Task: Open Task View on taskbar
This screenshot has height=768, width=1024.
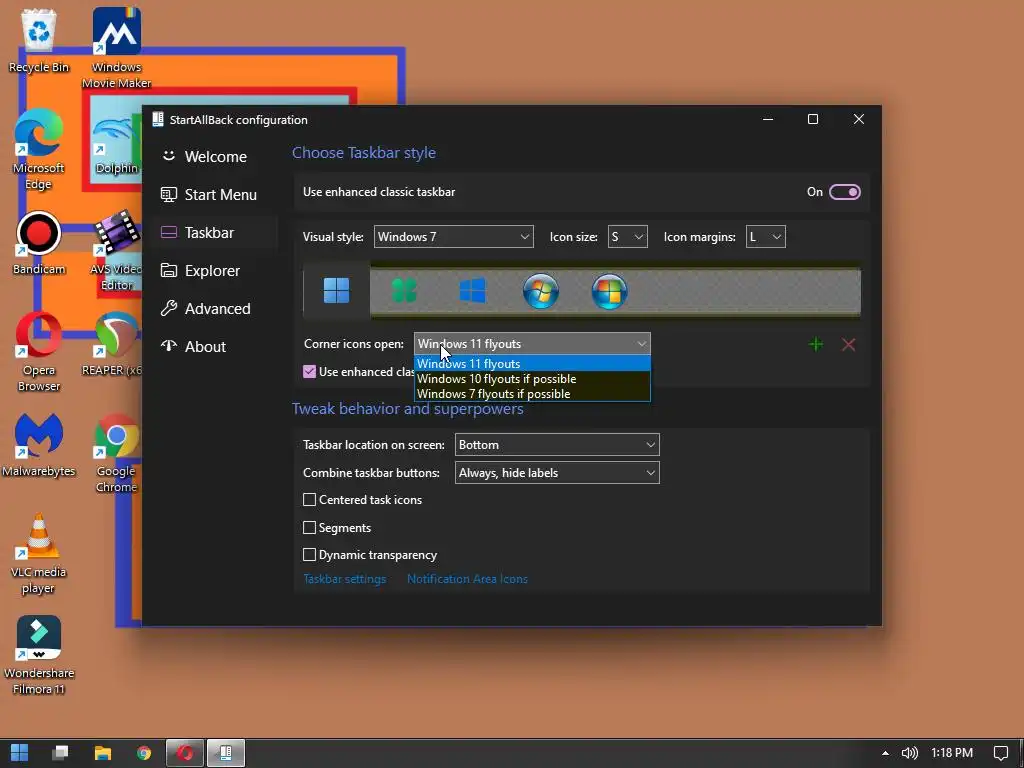Action: tap(61, 753)
